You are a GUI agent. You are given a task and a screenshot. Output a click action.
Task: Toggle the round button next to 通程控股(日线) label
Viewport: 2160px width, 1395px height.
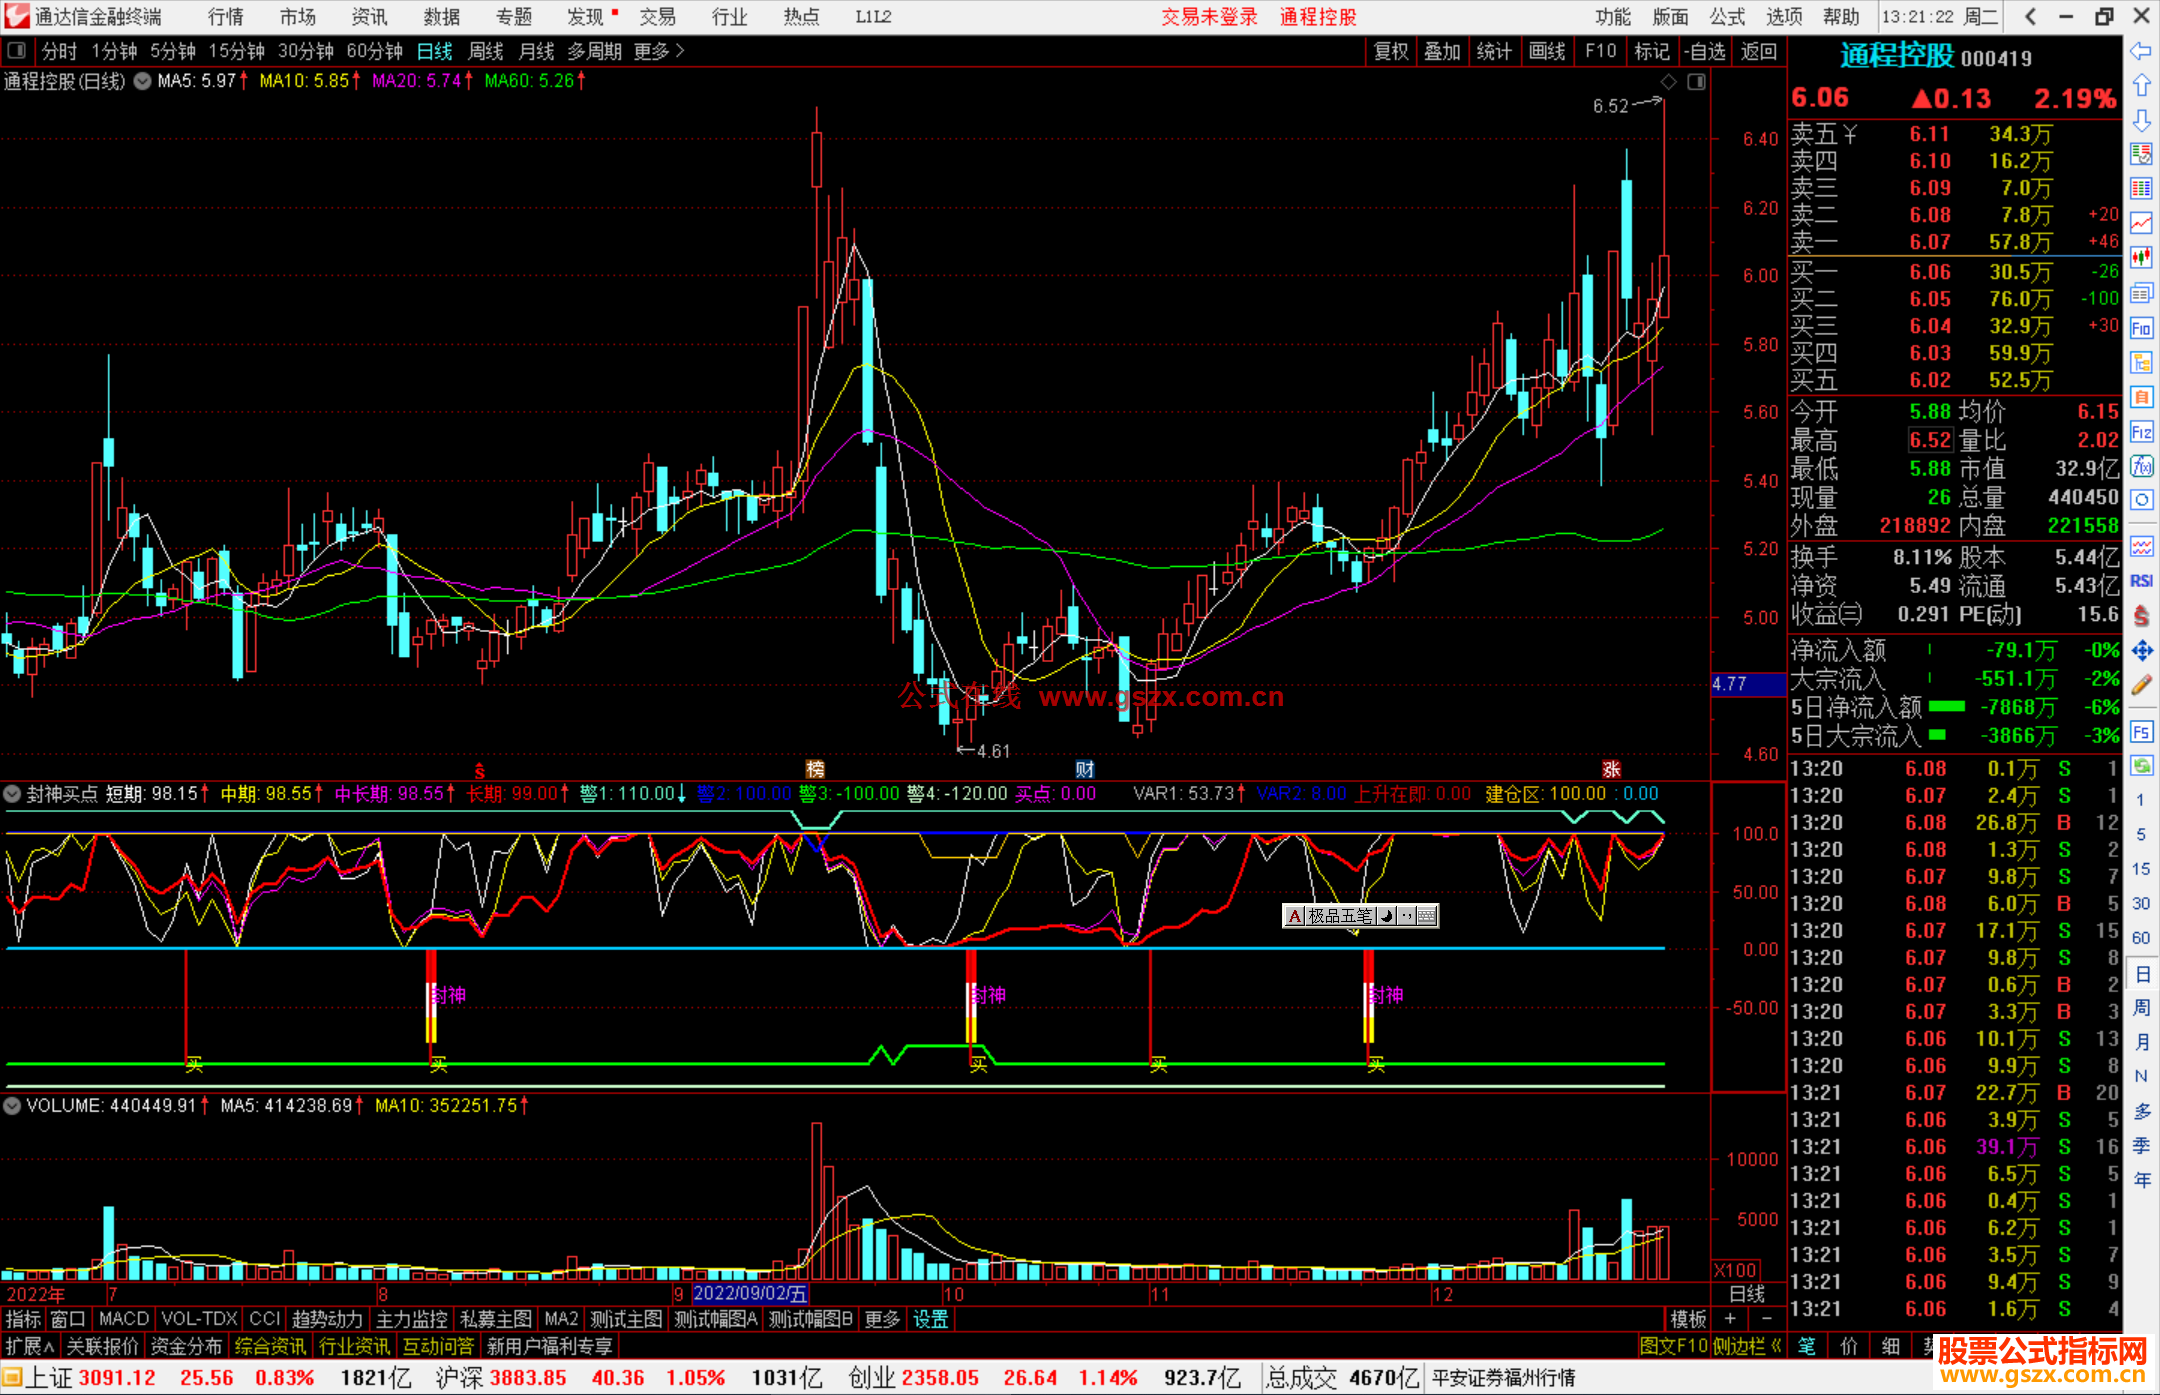[x=142, y=81]
